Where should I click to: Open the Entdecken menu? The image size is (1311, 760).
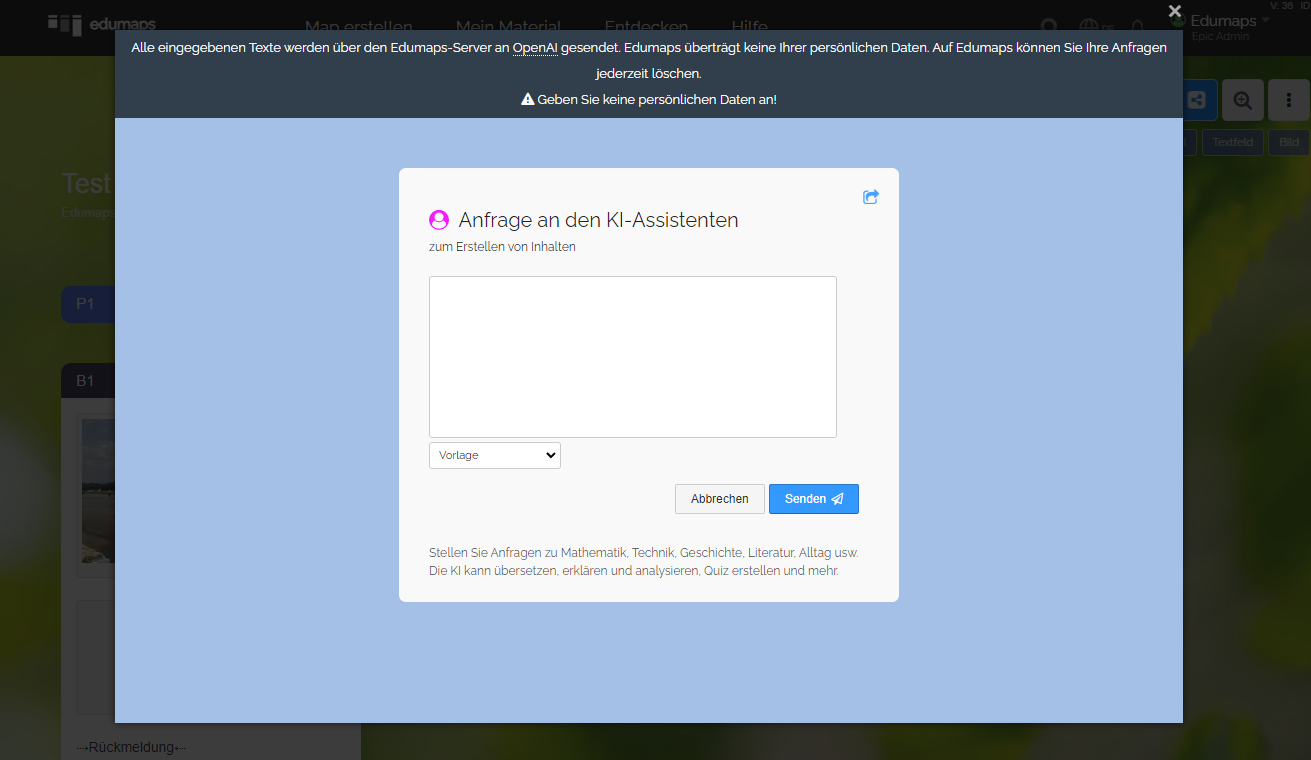pos(646,27)
